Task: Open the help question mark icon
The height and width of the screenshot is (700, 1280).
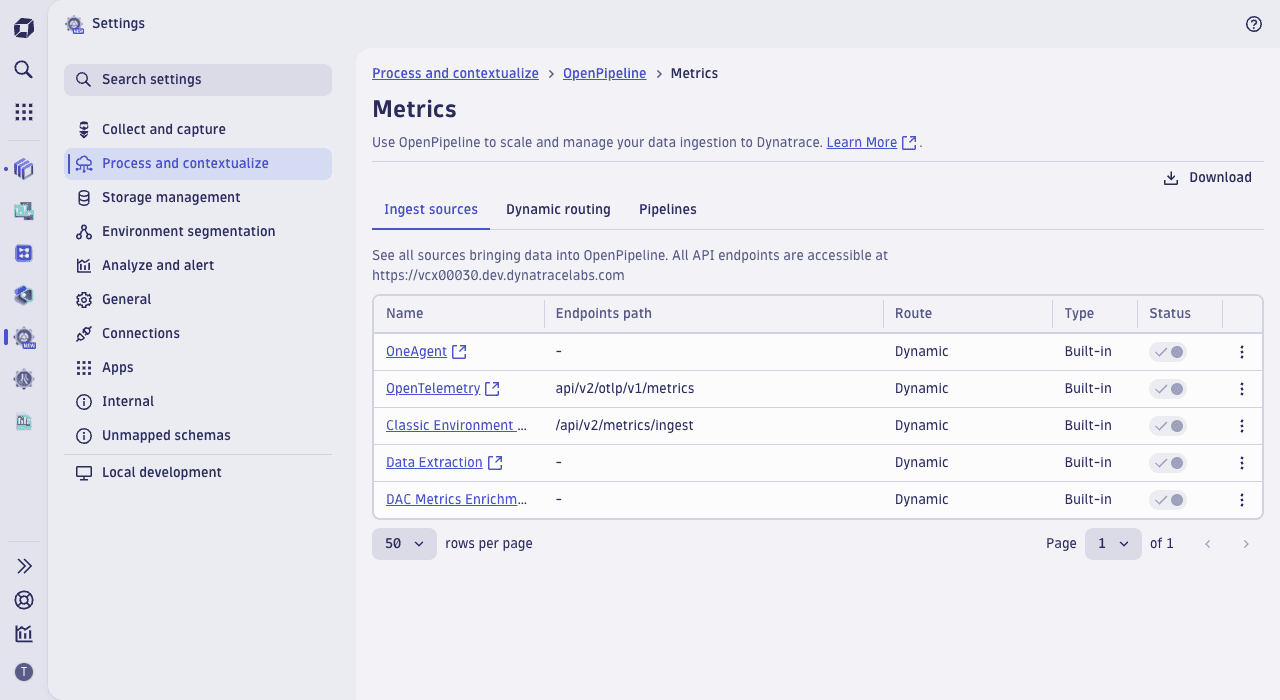Action: [1254, 24]
